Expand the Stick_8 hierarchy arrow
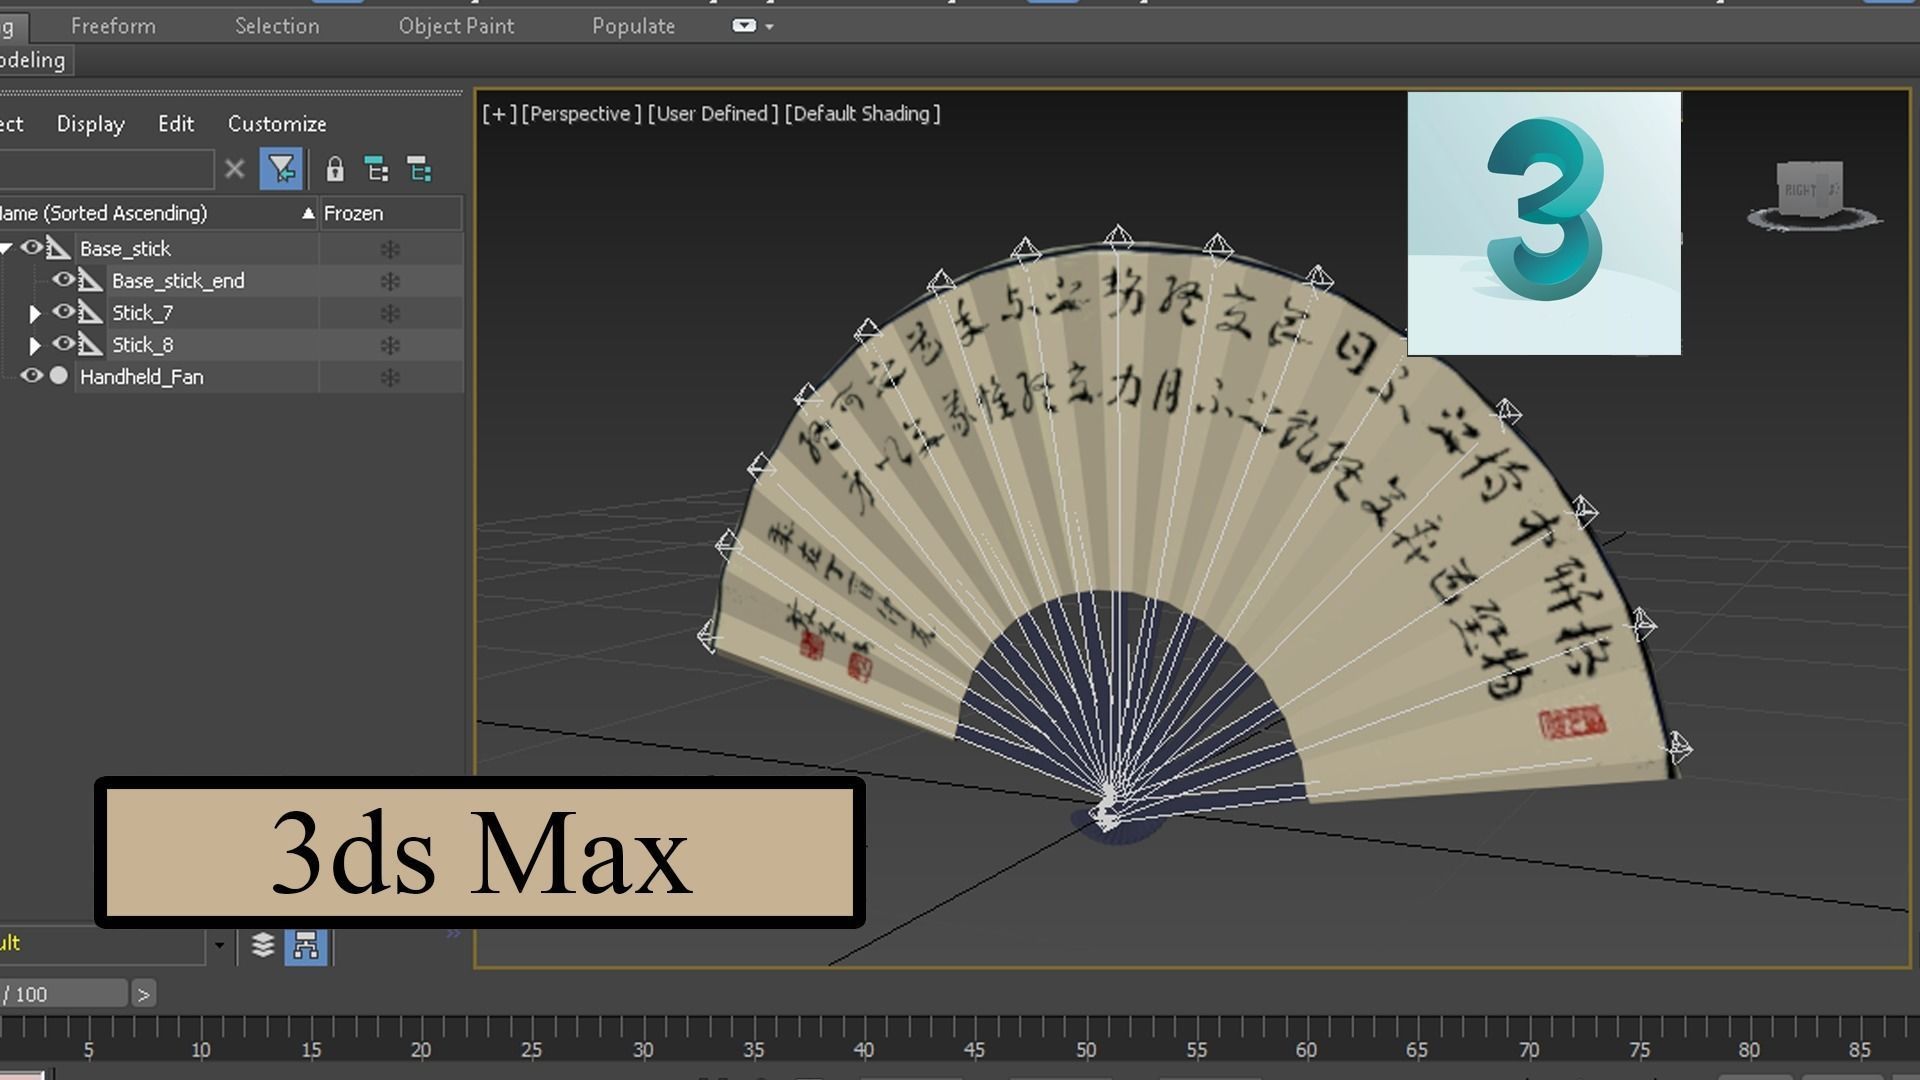 coord(35,345)
